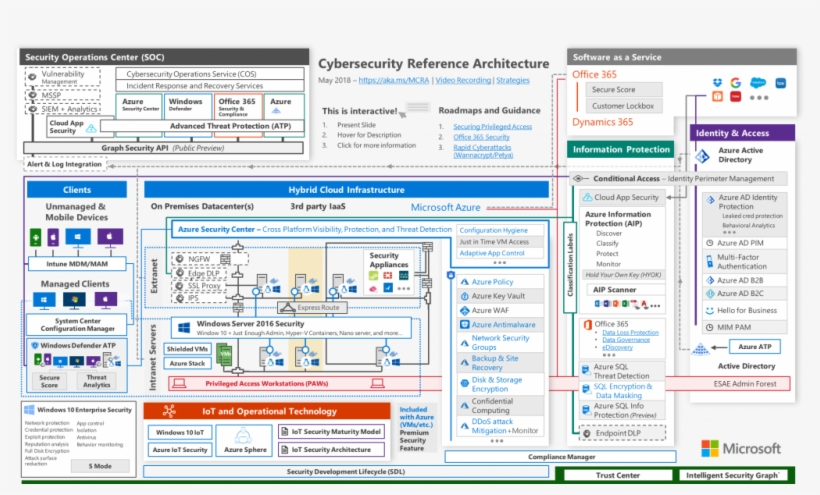
Task: Click the Azure Sphere icon
Action: click(x=243, y=436)
